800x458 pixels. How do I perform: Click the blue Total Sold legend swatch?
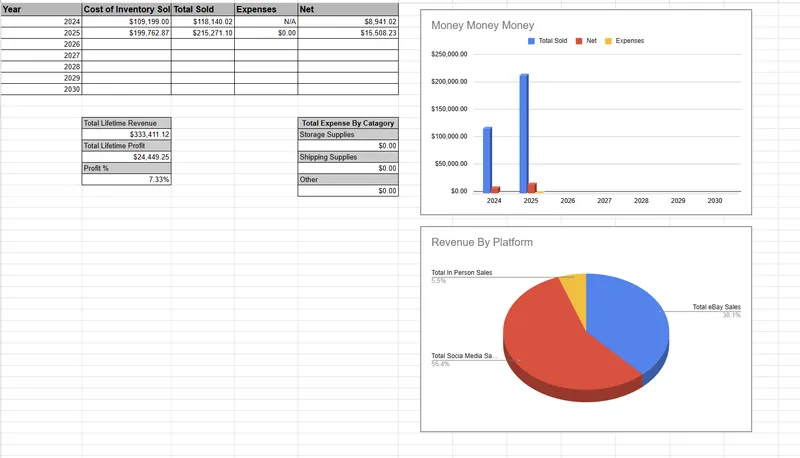531,41
